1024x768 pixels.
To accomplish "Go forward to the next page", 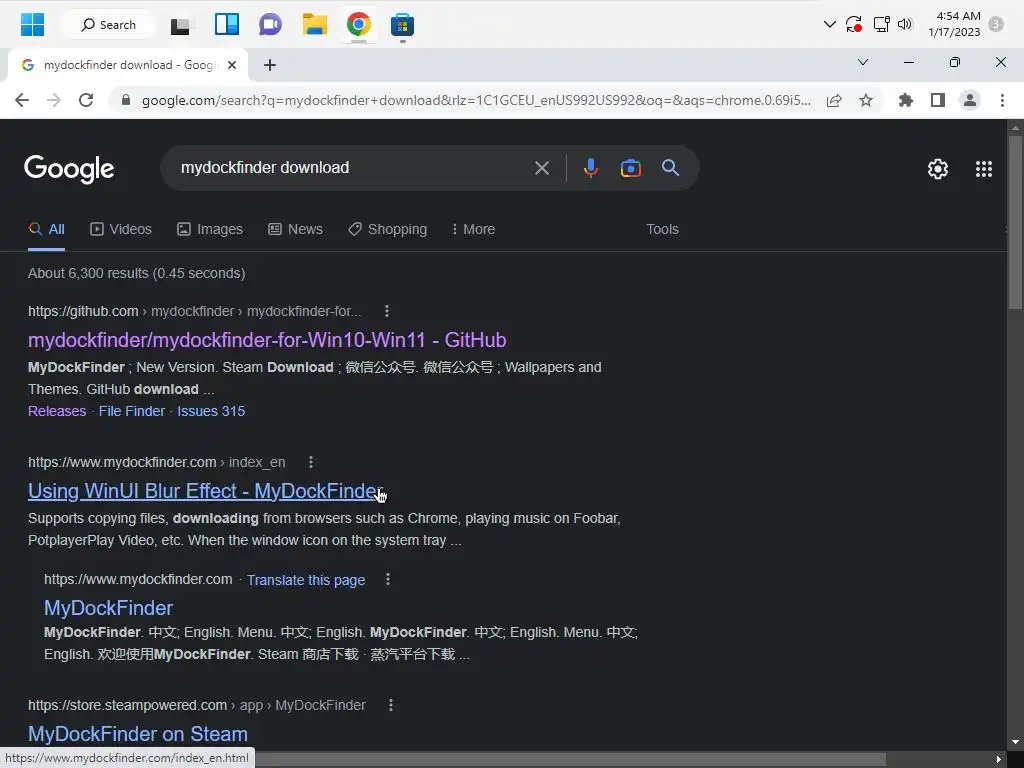I will (54, 100).
